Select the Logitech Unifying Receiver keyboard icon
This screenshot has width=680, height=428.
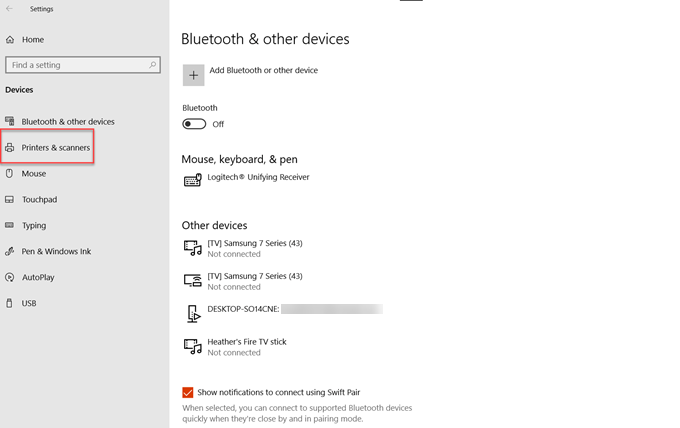click(x=193, y=181)
